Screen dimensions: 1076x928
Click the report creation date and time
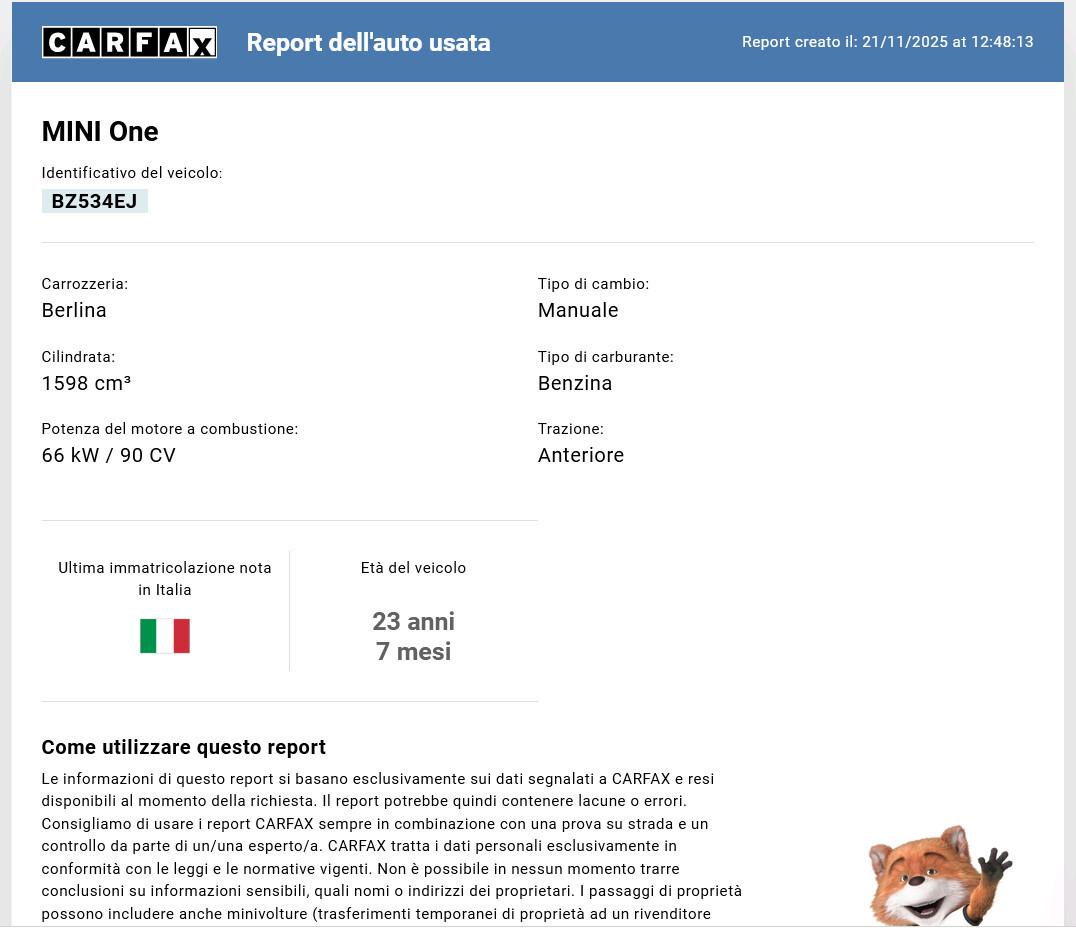887,42
